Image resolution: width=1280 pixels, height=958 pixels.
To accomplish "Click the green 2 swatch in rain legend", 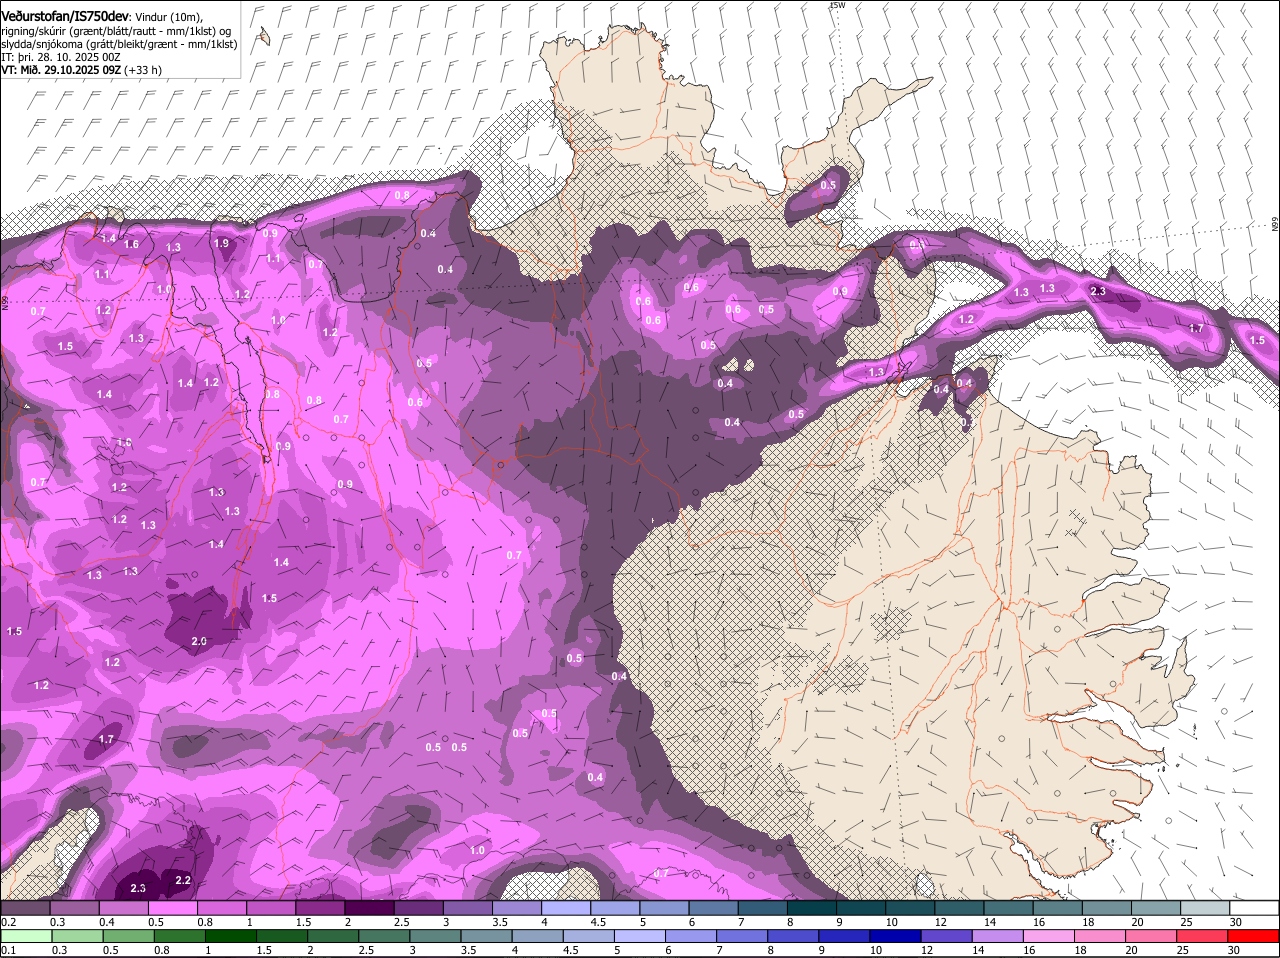I will point(333,936).
